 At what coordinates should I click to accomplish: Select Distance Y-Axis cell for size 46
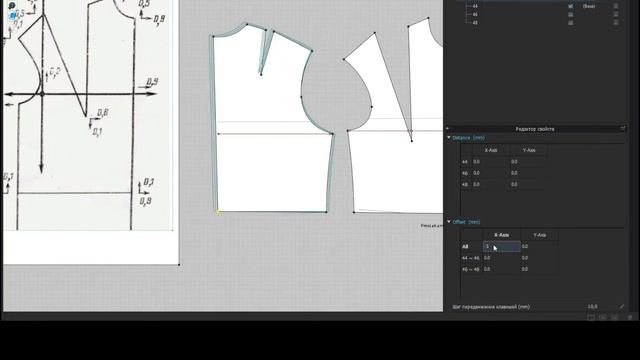(x=529, y=173)
